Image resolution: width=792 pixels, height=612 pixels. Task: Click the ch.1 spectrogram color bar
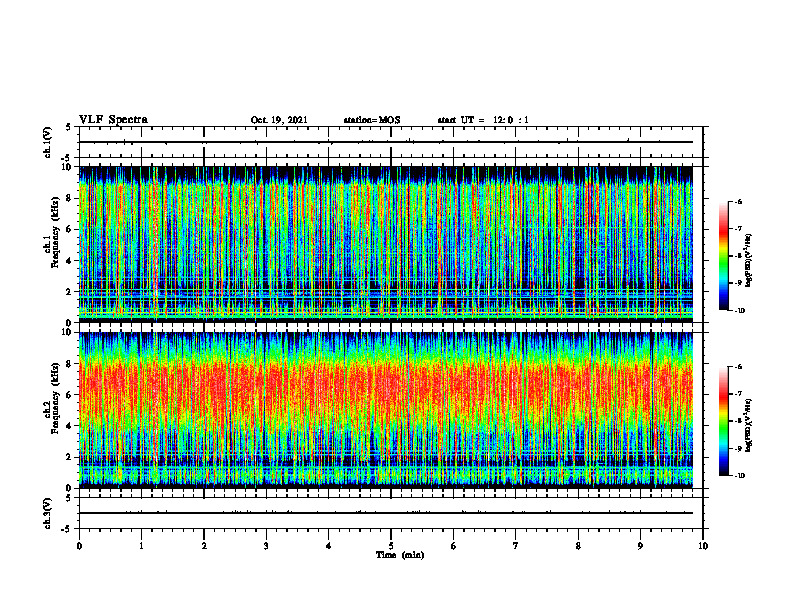point(723,256)
